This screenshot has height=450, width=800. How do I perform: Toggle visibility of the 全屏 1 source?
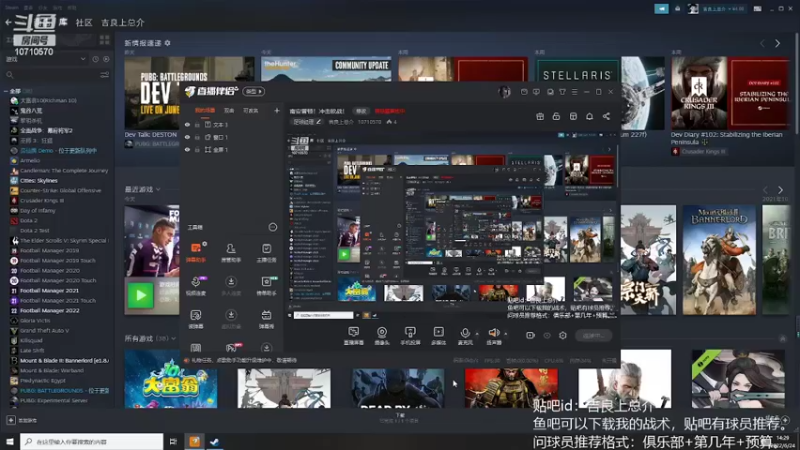point(187,149)
